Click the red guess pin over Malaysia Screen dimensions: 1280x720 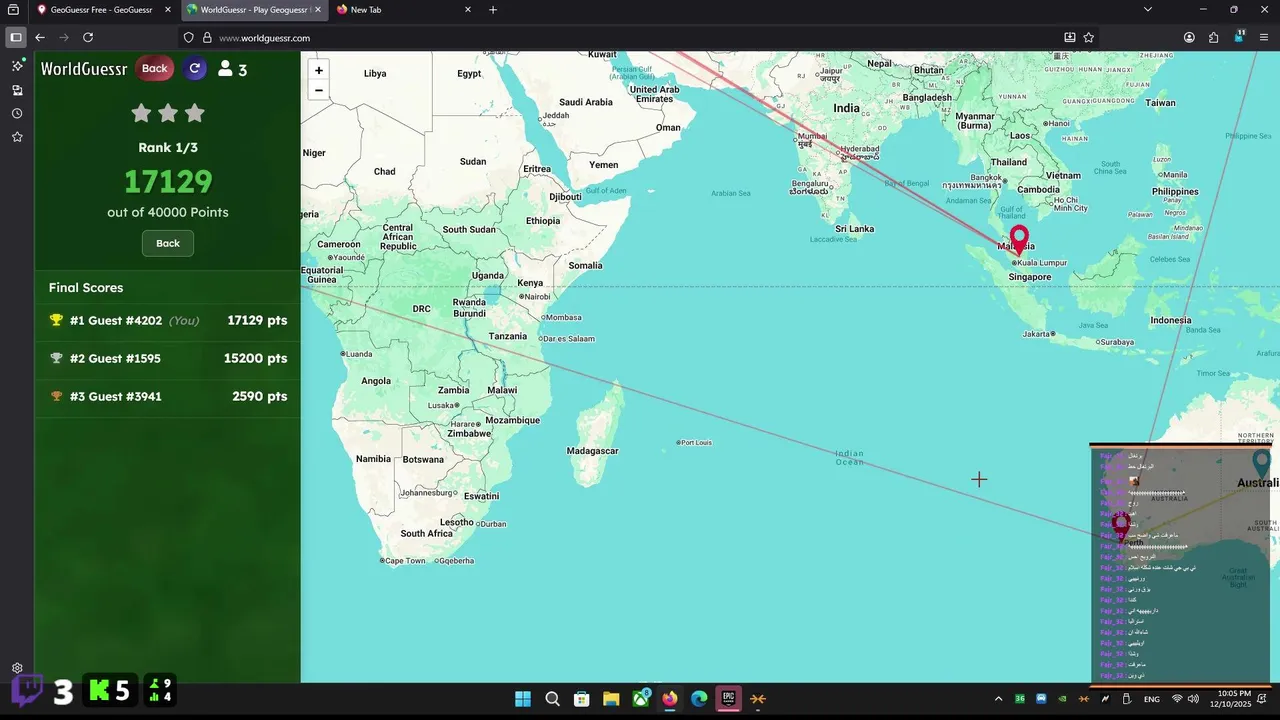tap(1019, 239)
